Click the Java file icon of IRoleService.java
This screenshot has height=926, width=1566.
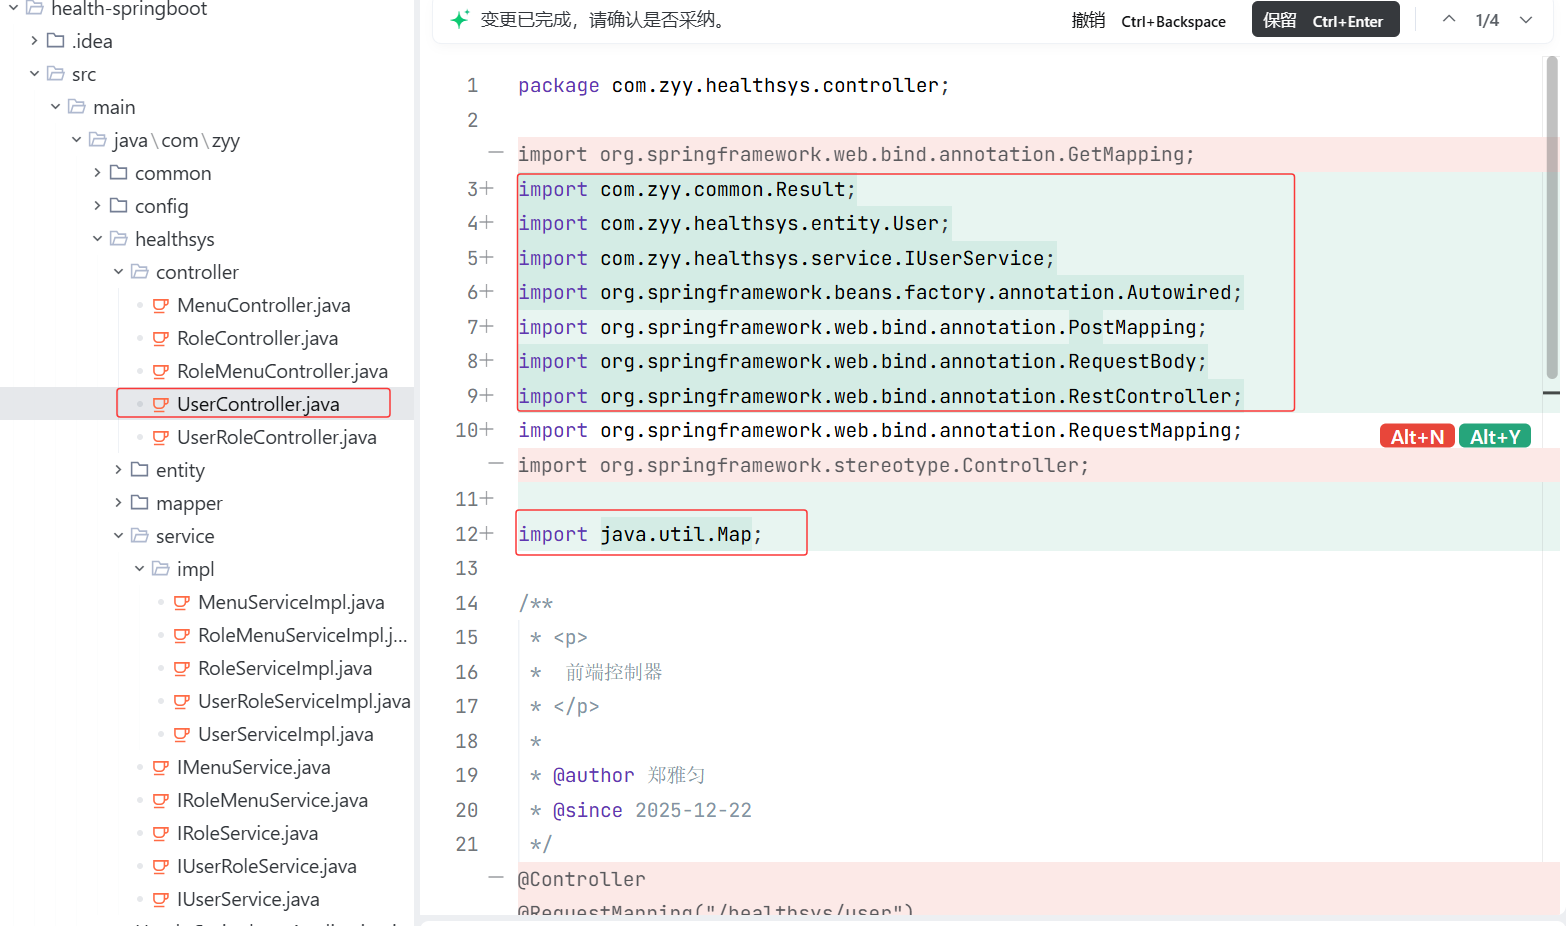click(160, 833)
